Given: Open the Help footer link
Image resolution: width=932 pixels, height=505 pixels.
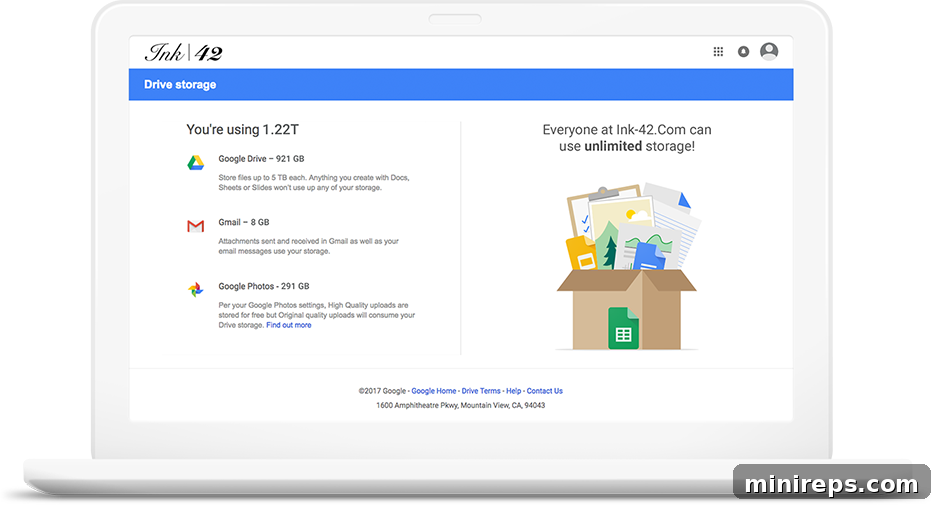Looking at the screenshot, I should [514, 391].
